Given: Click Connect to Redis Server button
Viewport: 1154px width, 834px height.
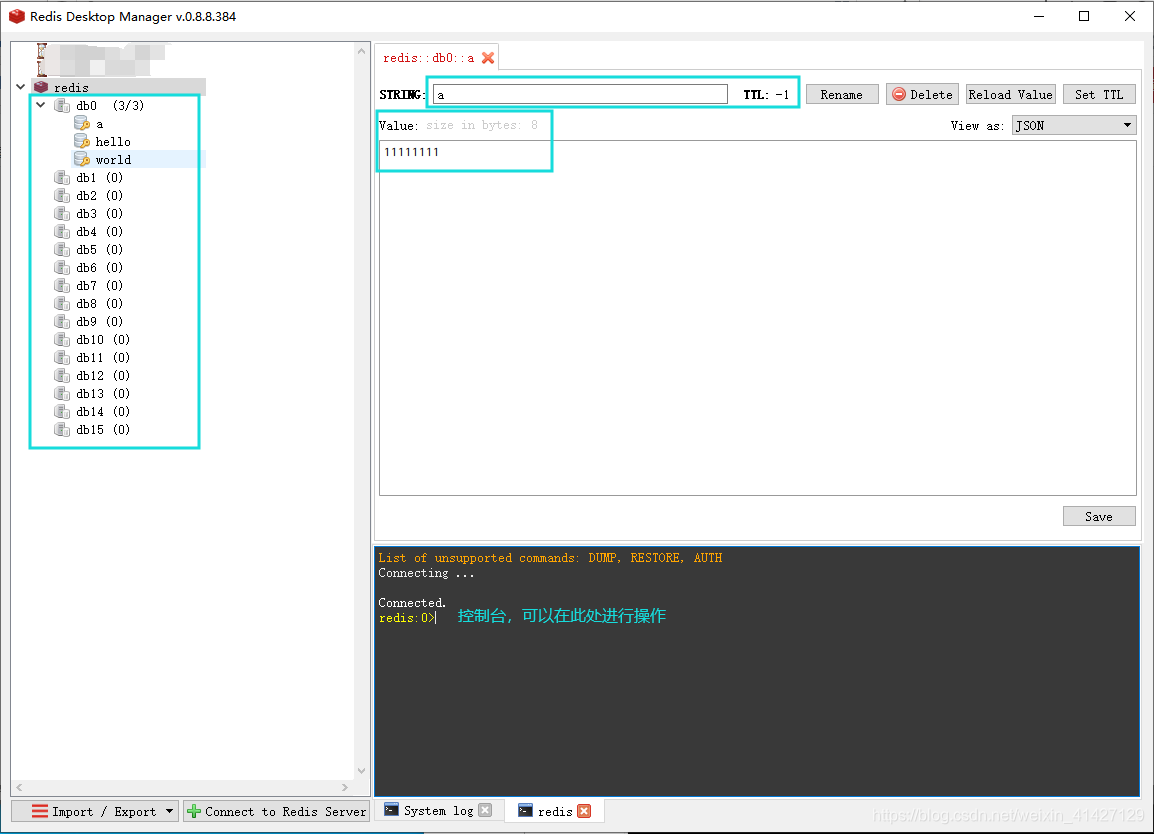Looking at the screenshot, I should click(x=276, y=811).
